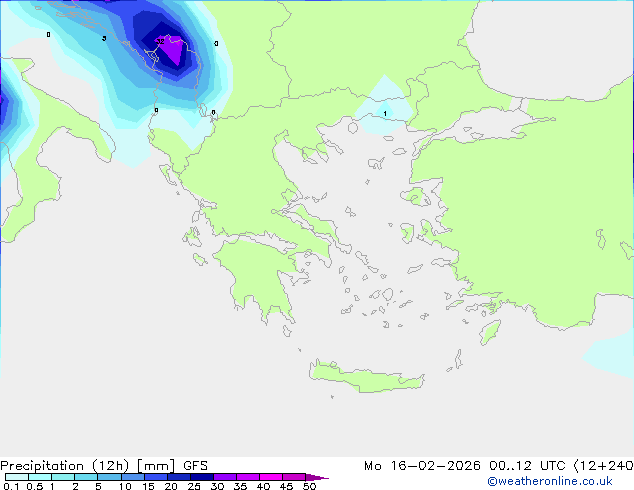Click the above-50 arrow tip of the legend

[x=317, y=477]
